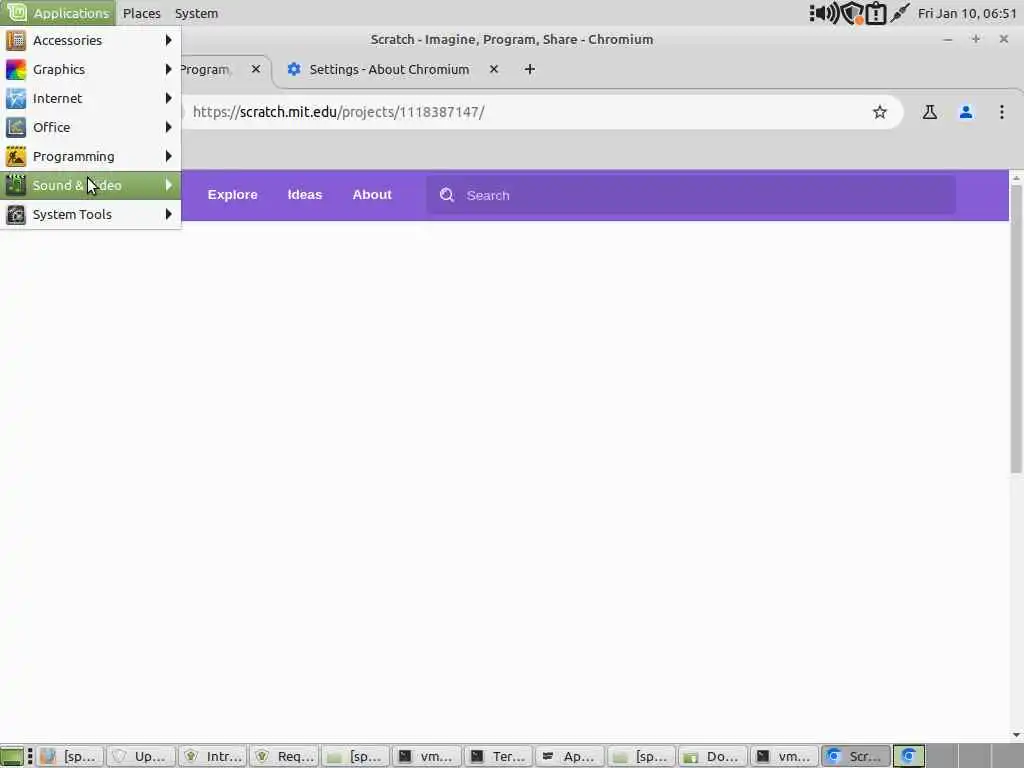The width and height of the screenshot is (1024, 768).
Task: Open the Chromium three-dot menu
Action: [1001, 112]
